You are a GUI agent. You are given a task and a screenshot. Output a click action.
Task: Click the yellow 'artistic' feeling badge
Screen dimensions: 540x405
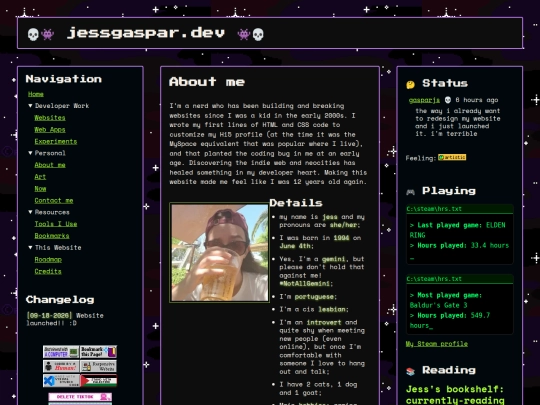click(x=452, y=157)
